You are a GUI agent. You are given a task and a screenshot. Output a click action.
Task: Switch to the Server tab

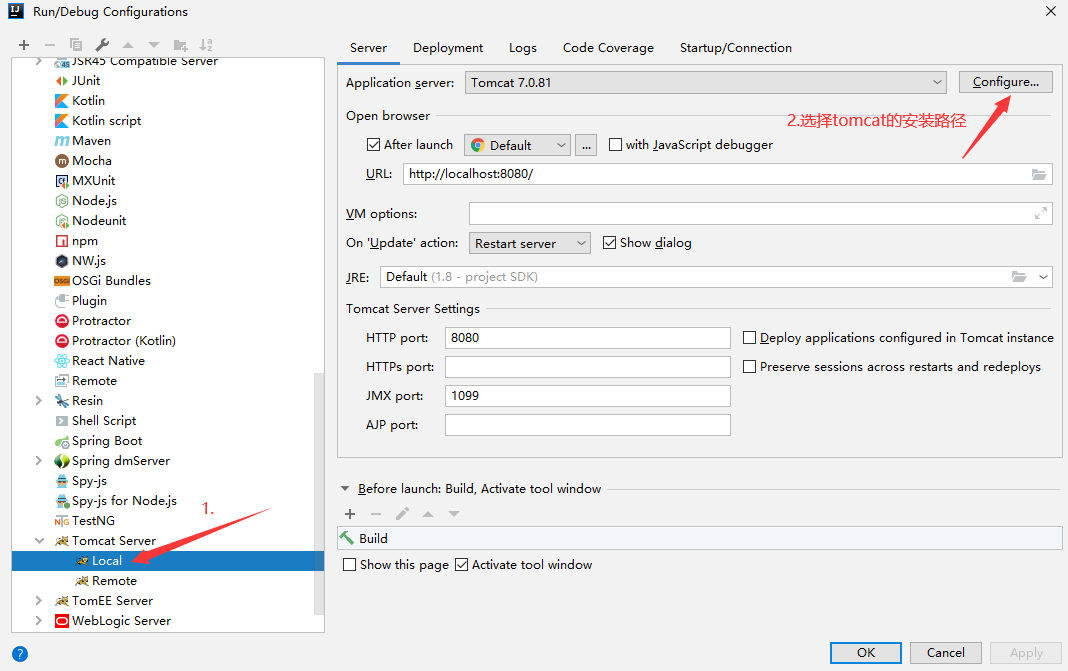point(368,48)
